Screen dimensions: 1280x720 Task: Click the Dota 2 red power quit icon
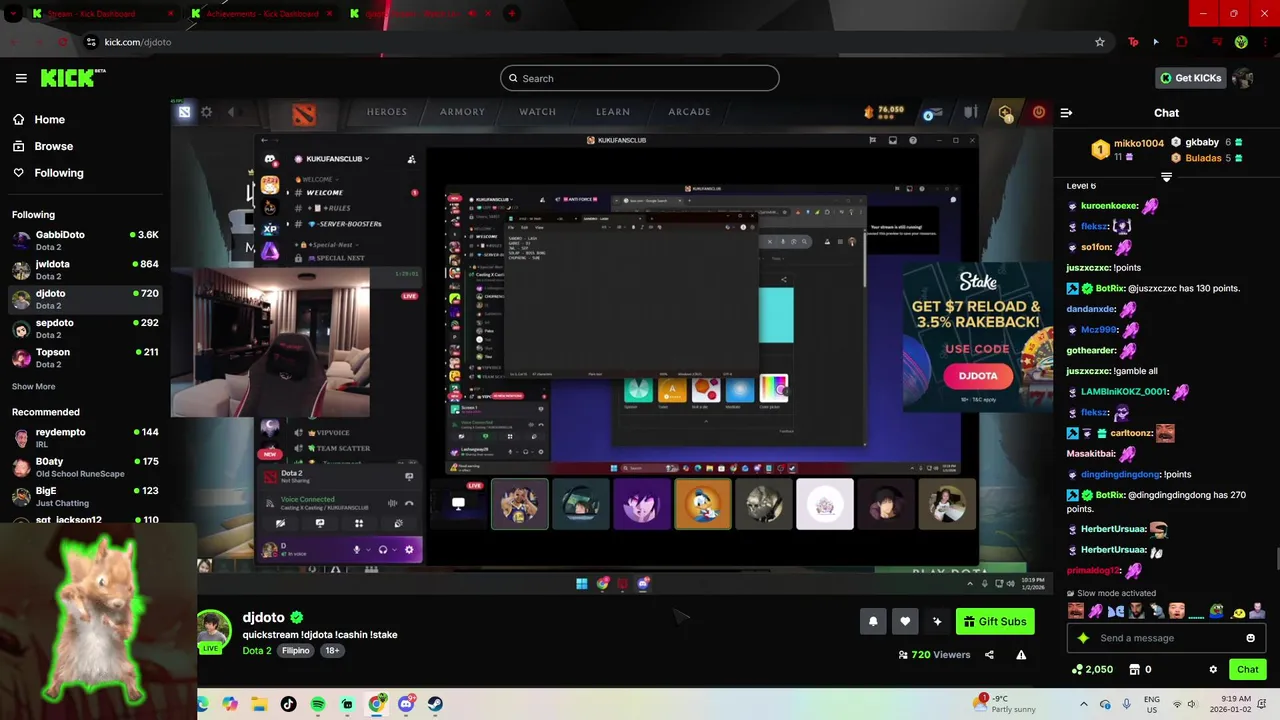(x=1039, y=112)
